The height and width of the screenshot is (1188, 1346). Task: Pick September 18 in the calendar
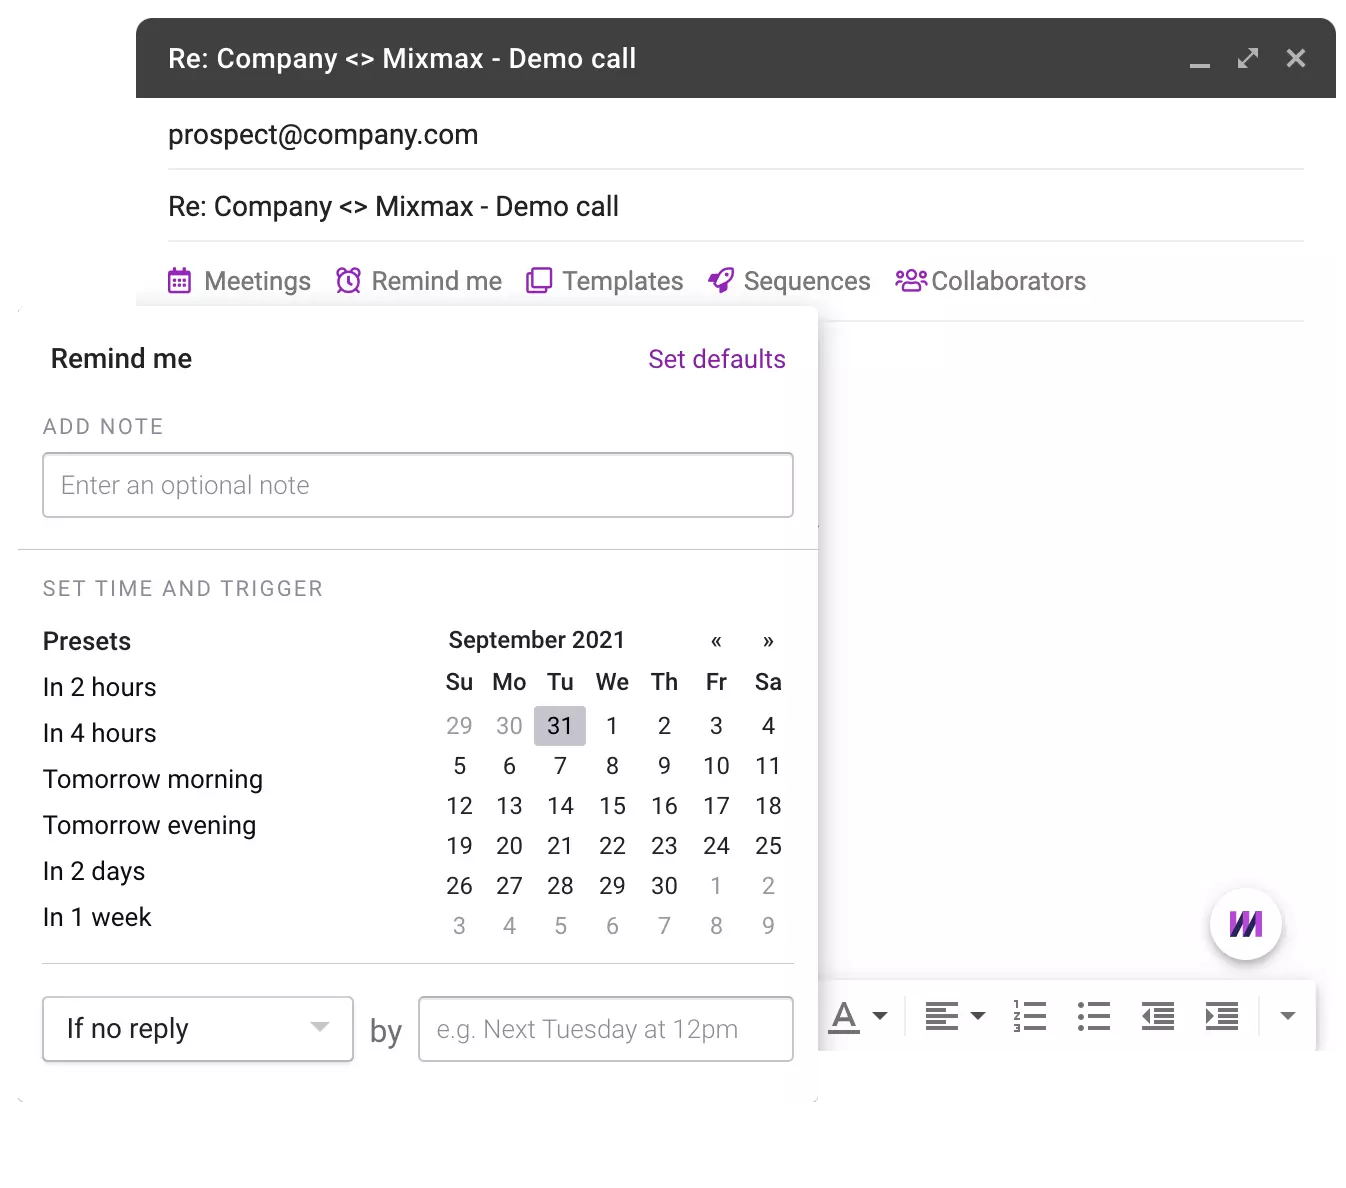pyautogui.click(x=768, y=806)
